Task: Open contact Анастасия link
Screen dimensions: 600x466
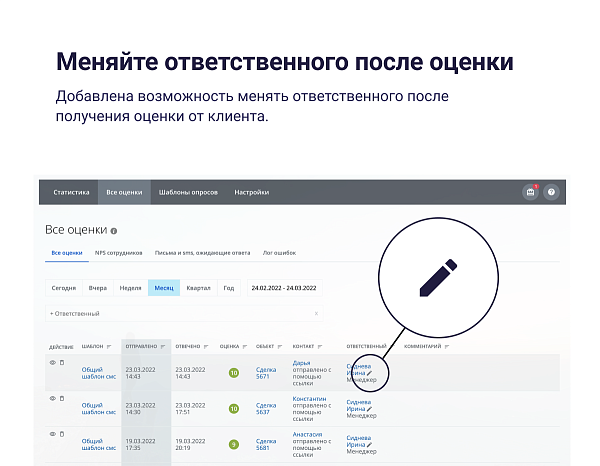Action: 308,435
